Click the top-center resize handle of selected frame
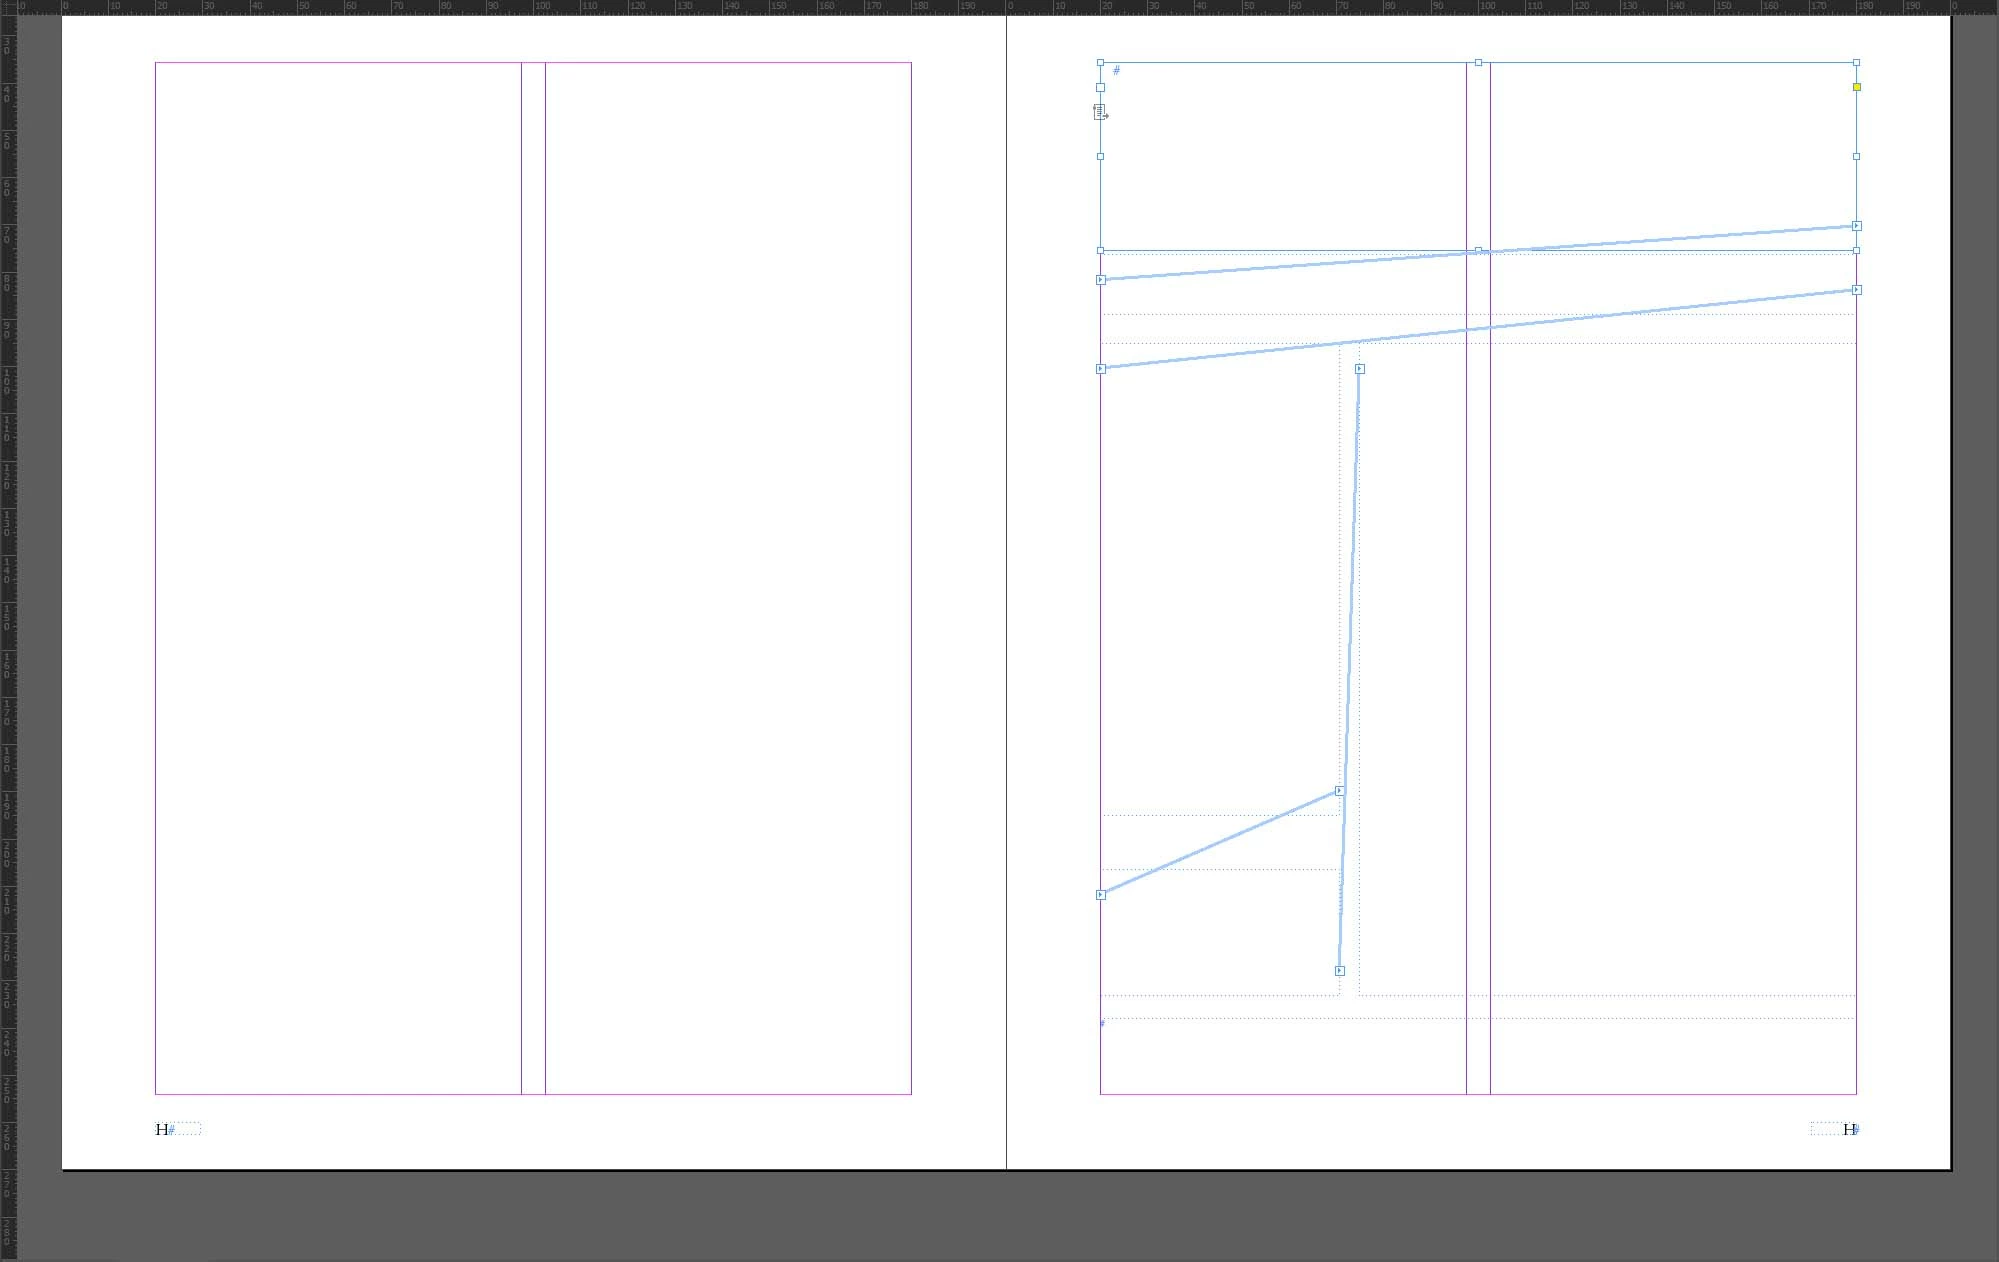The height and width of the screenshot is (1262, 1999). click(x=1478, y=63)
